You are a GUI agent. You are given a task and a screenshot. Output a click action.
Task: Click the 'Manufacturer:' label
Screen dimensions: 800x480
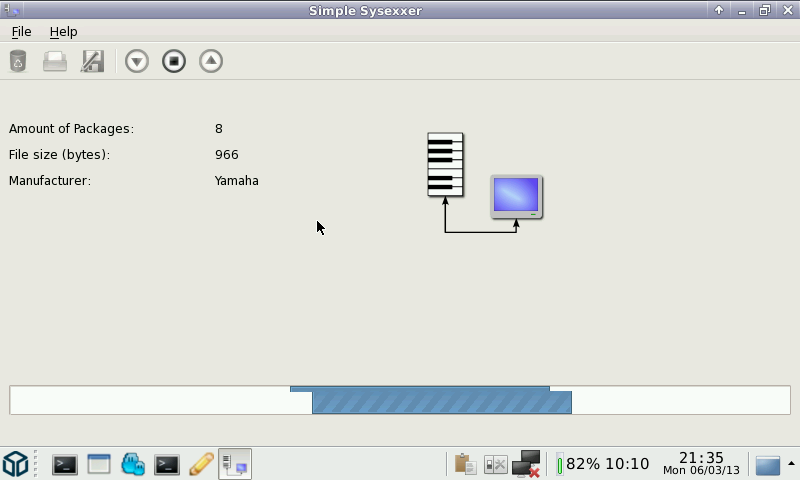[x=50, y=181]
